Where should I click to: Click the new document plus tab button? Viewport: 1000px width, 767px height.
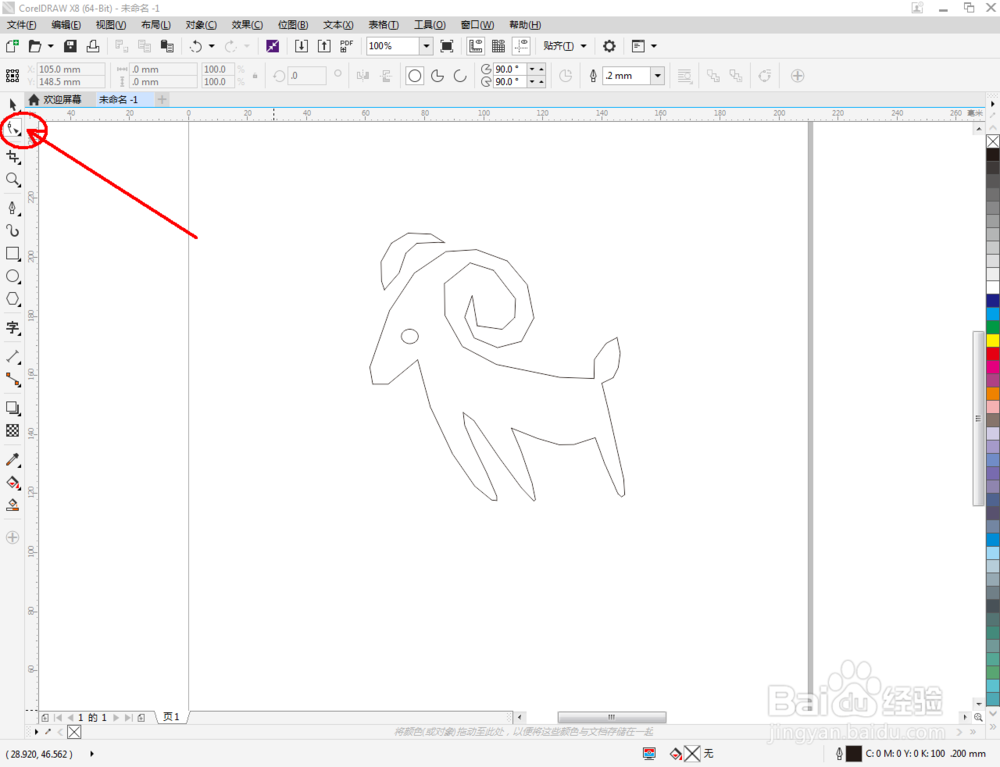[162, 99]
